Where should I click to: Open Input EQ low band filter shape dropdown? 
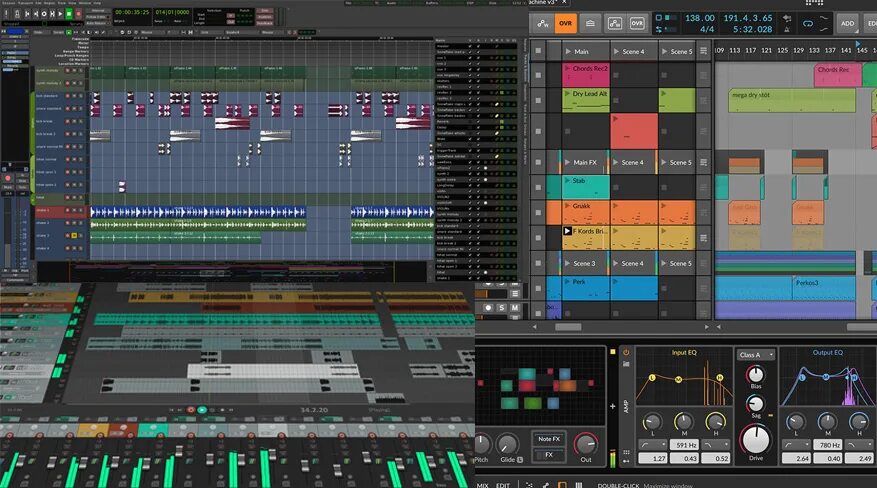click(652, 444)
